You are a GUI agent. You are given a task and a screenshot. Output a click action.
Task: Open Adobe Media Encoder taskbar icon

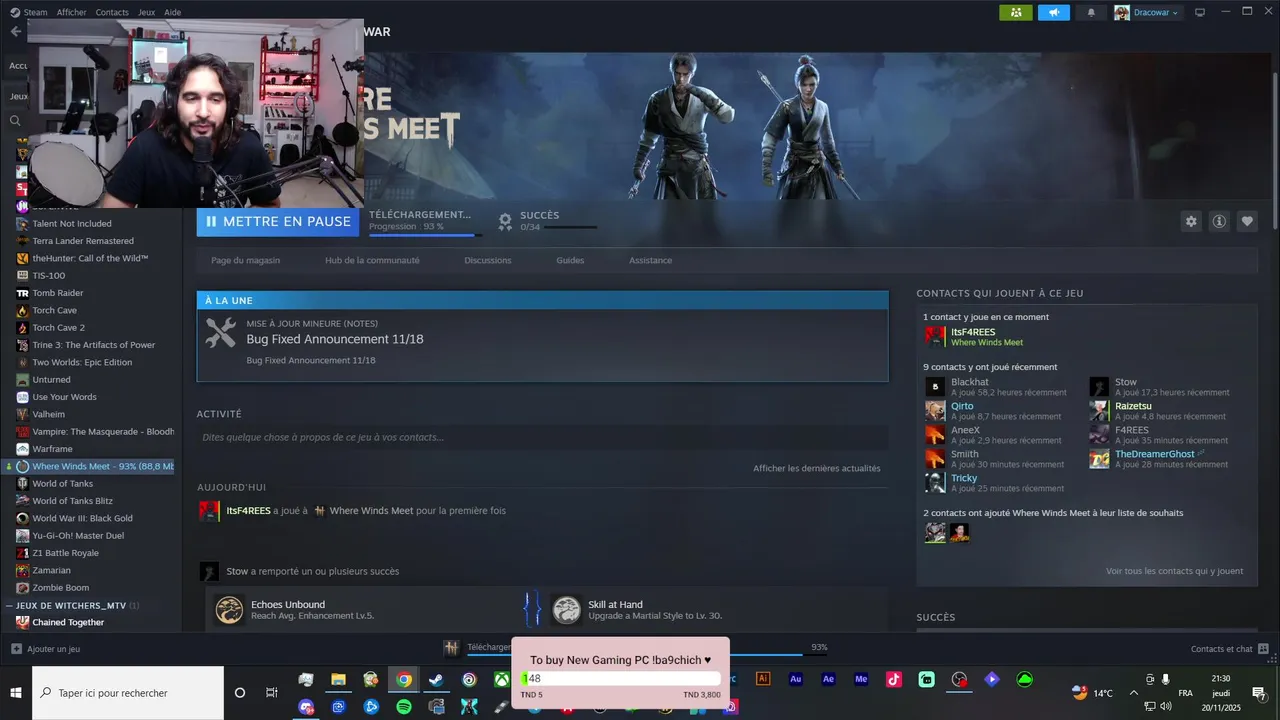[x=861, y=679]
